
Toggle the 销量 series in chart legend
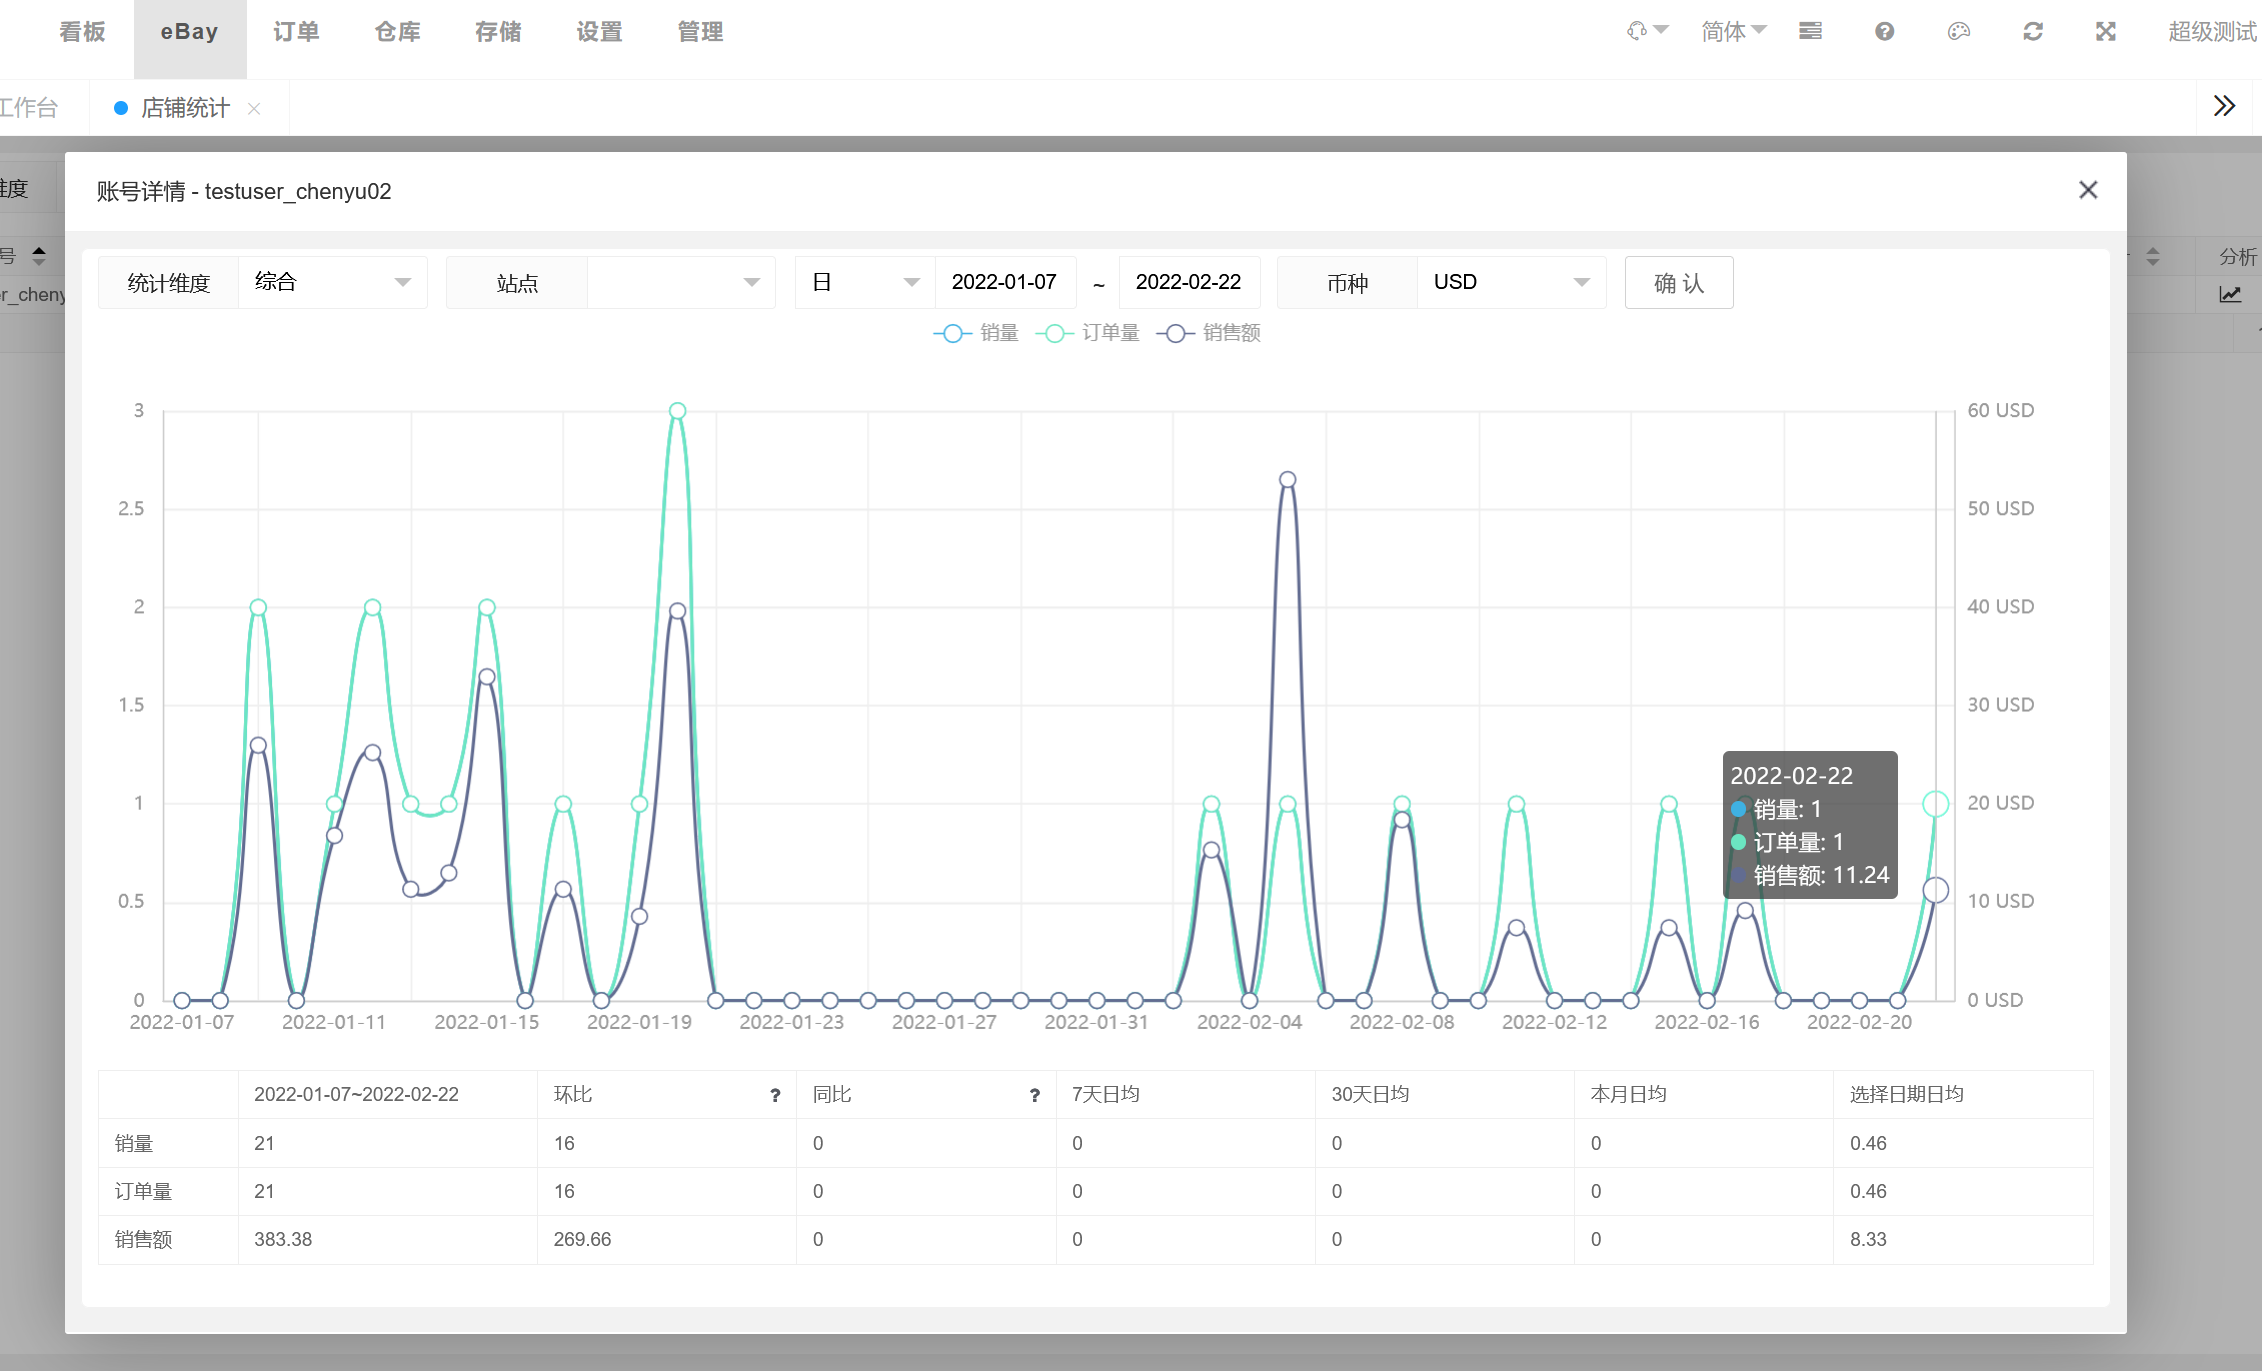click(x=975, y=333)
